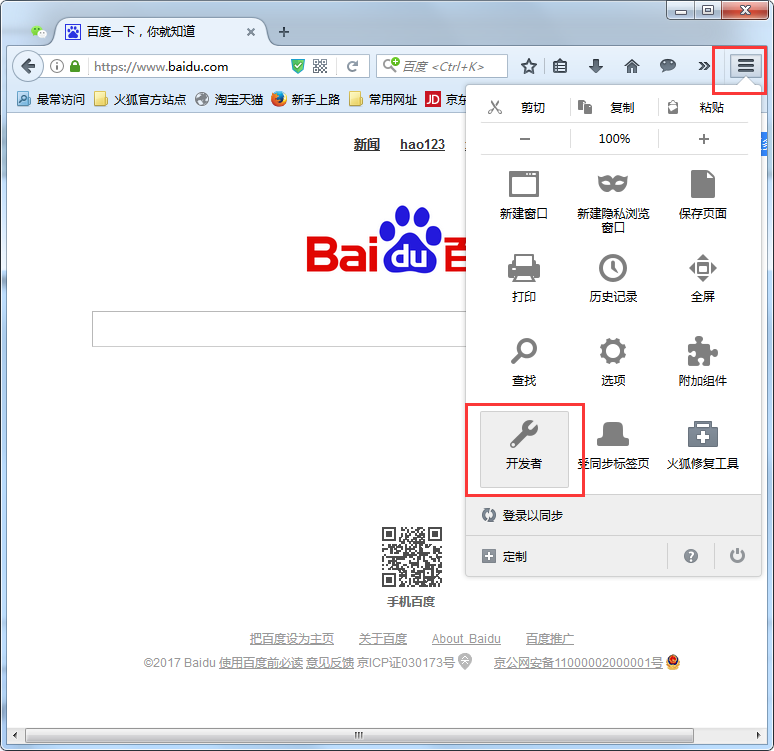Image resolution: width=774 pixels, height=751 pixels.
Task: Click 关于百度 link
Action: point(383,638)
